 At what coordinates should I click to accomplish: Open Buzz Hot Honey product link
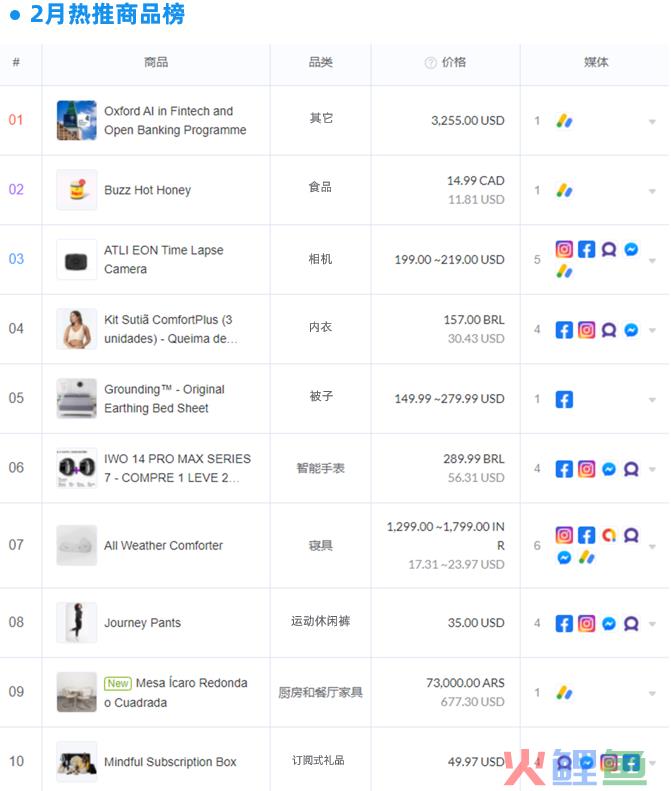147,190
